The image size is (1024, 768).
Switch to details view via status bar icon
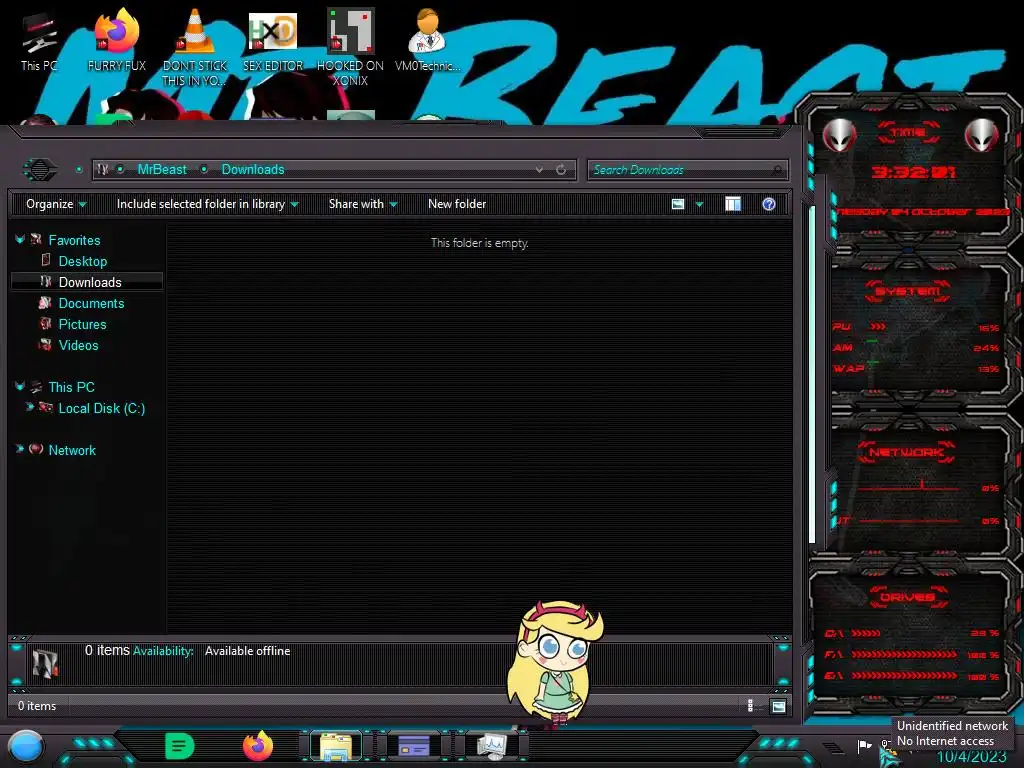click(750, 706)
